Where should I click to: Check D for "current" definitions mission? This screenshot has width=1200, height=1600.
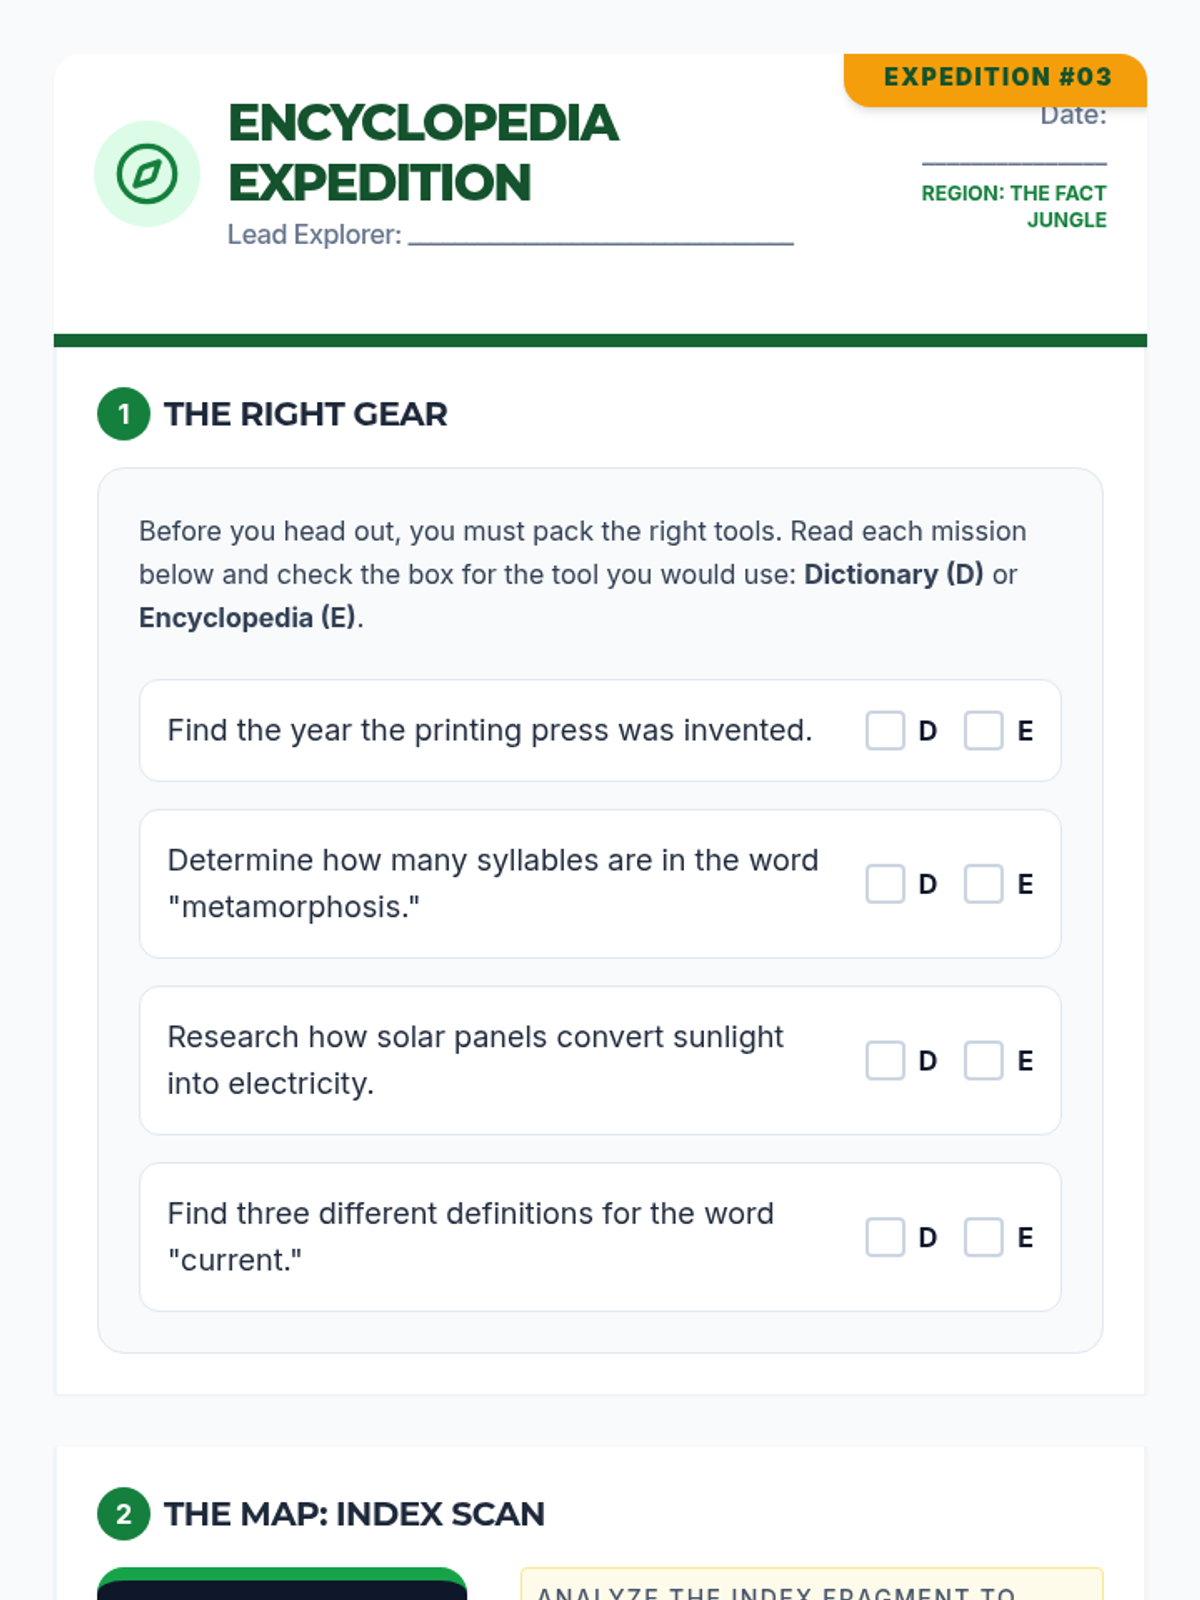885,1238
